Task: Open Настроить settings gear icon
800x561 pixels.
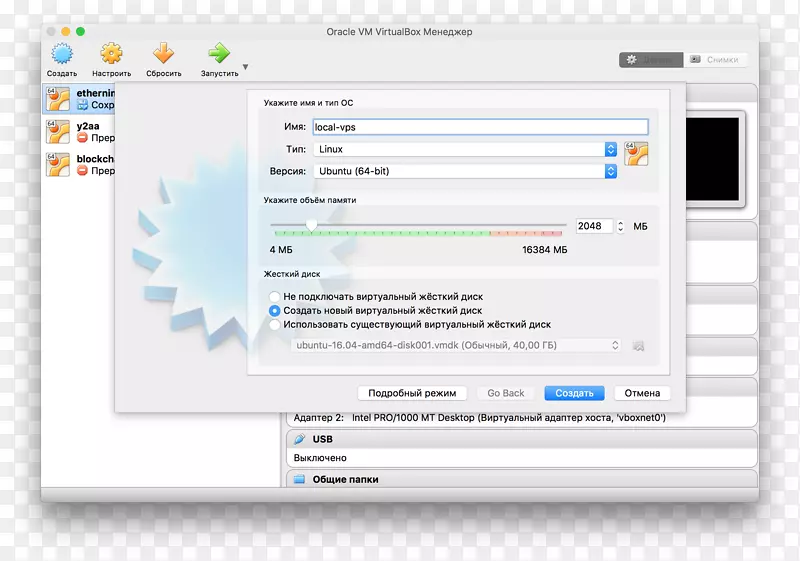Action: [x=111, y=54]
